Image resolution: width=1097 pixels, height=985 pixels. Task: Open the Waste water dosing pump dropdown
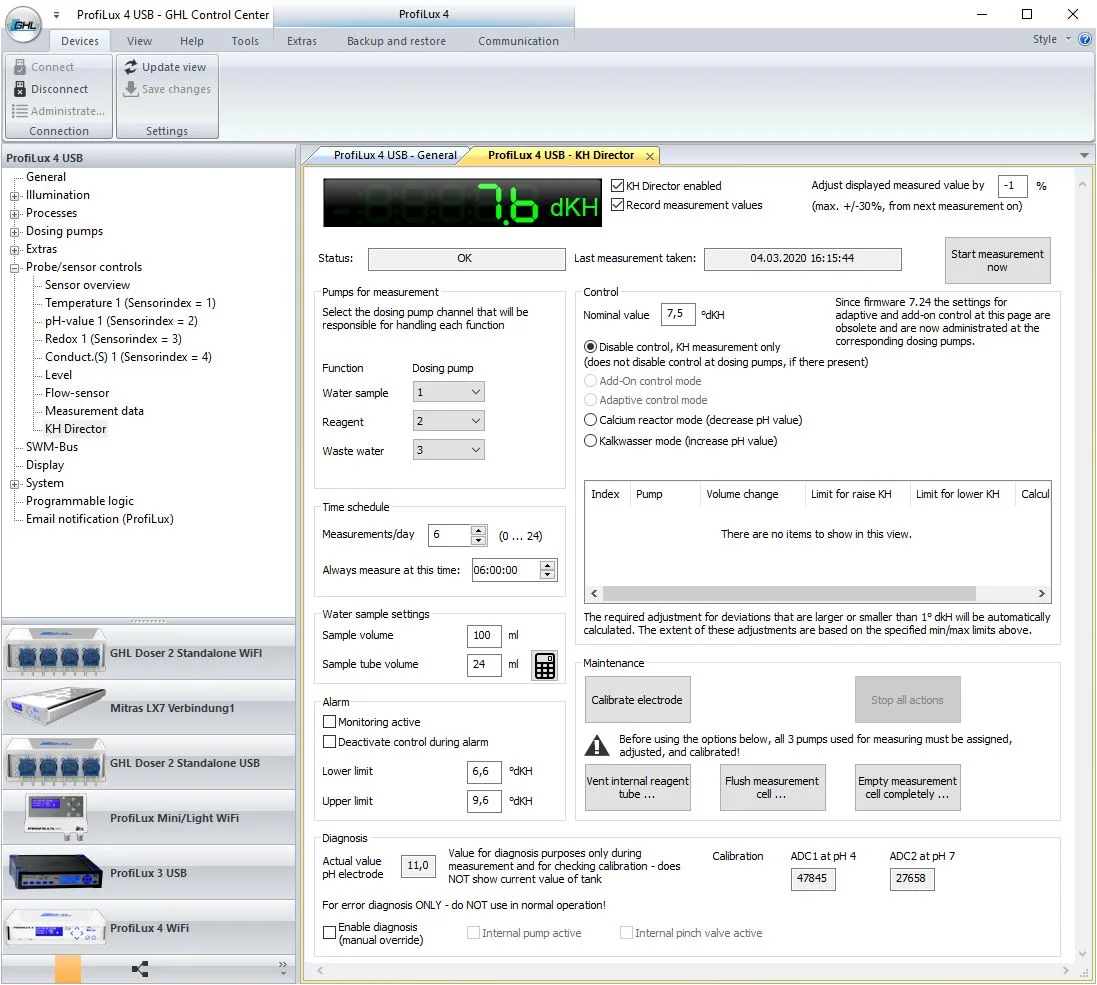[448, 451]
